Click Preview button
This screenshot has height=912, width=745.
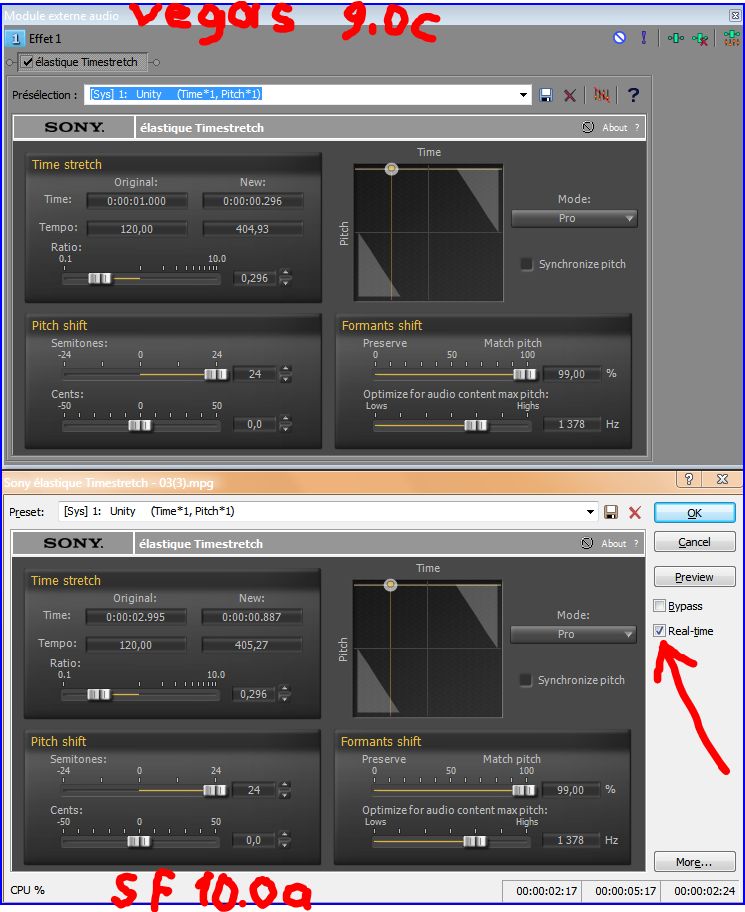click(x=694, y=577)
